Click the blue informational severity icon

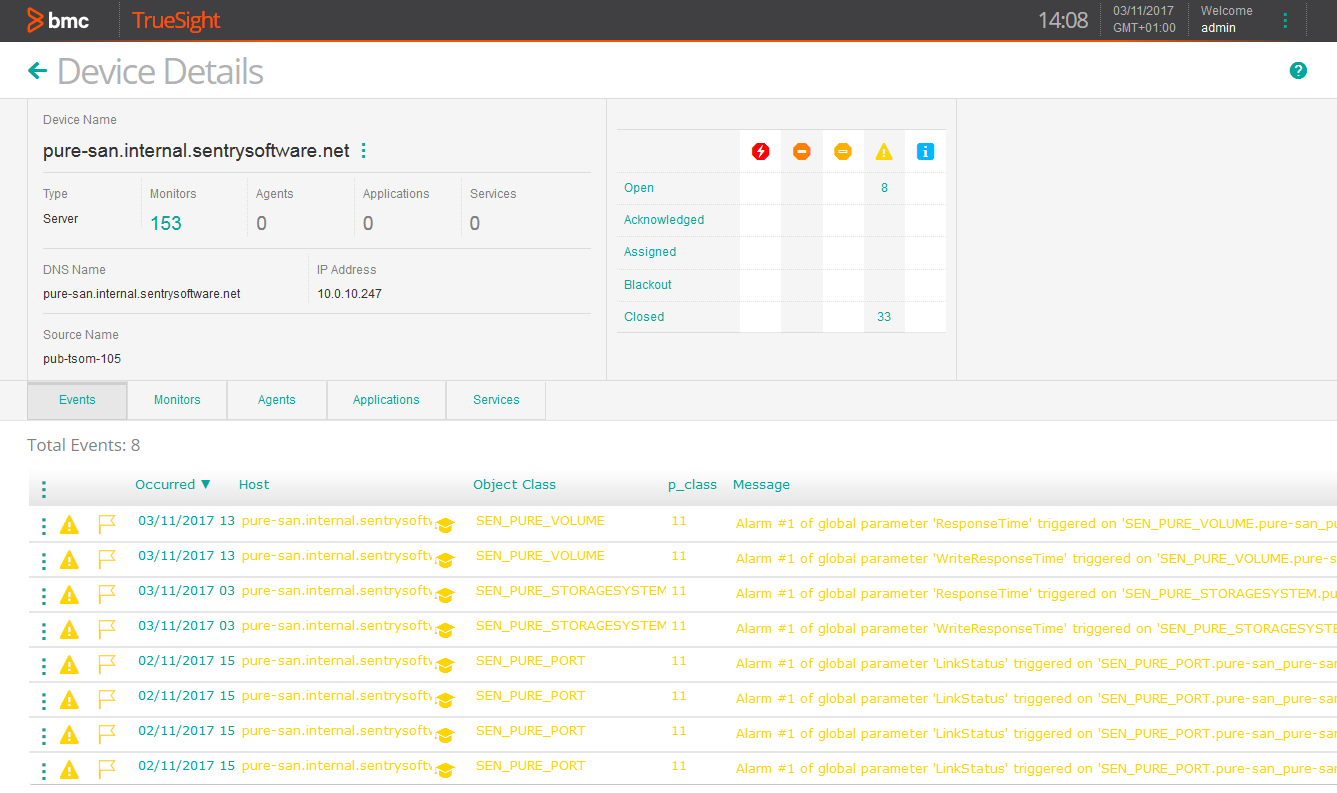tap(924, 151)
